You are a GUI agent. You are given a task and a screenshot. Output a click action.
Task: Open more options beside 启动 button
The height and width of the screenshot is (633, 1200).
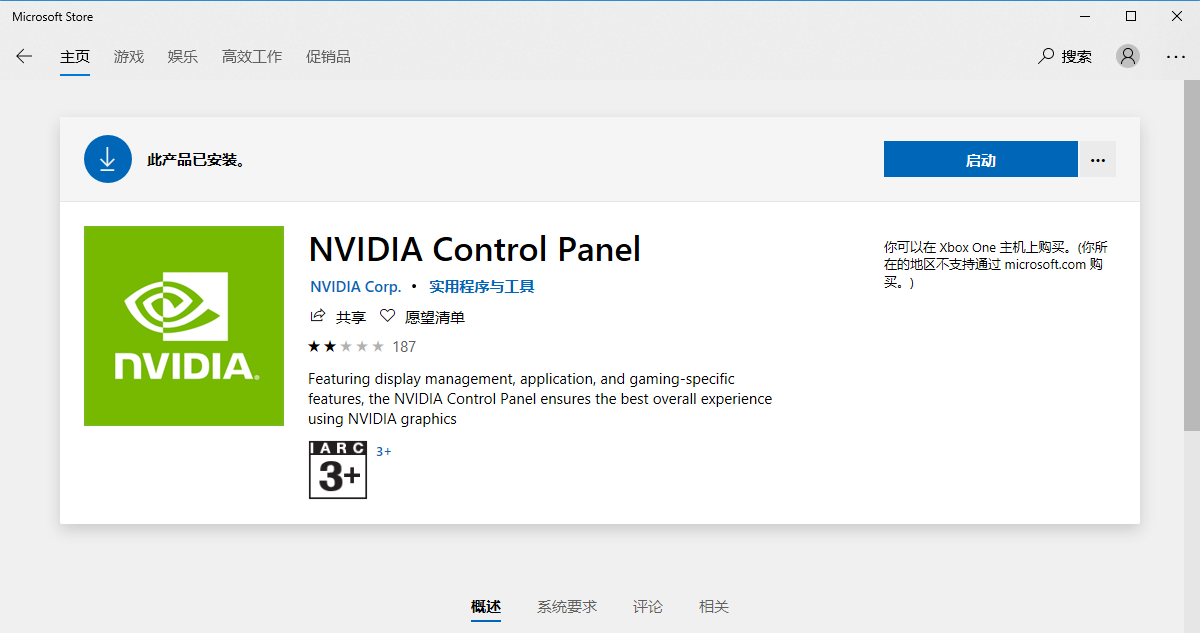click(1098, 159)
